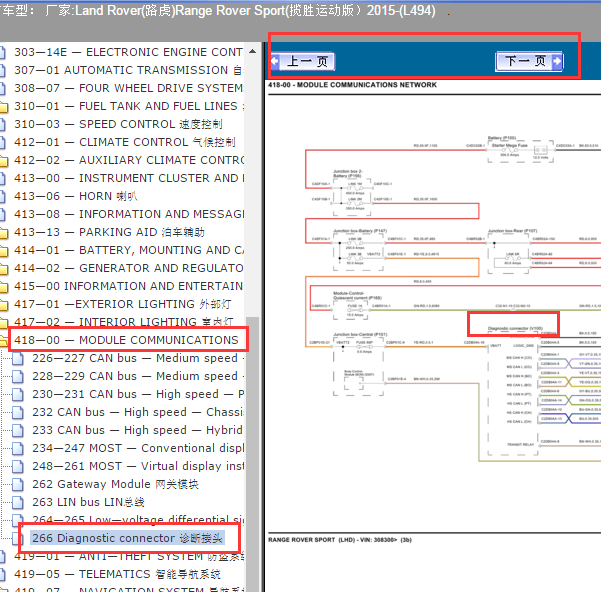
Task: Click page icon beside 234-247 MOST
Action: click(18, 448)
